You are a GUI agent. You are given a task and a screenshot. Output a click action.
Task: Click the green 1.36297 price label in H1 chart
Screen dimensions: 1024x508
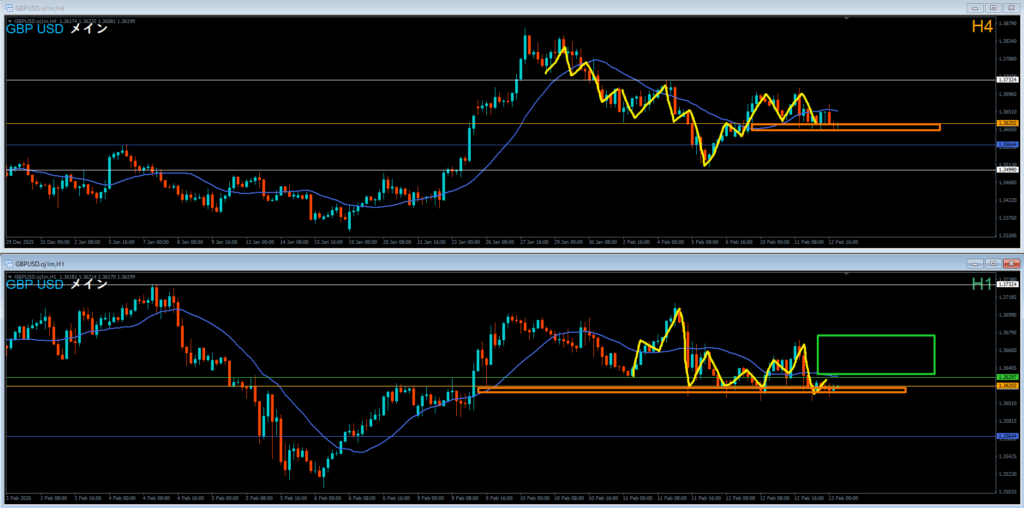point(1006,377)
